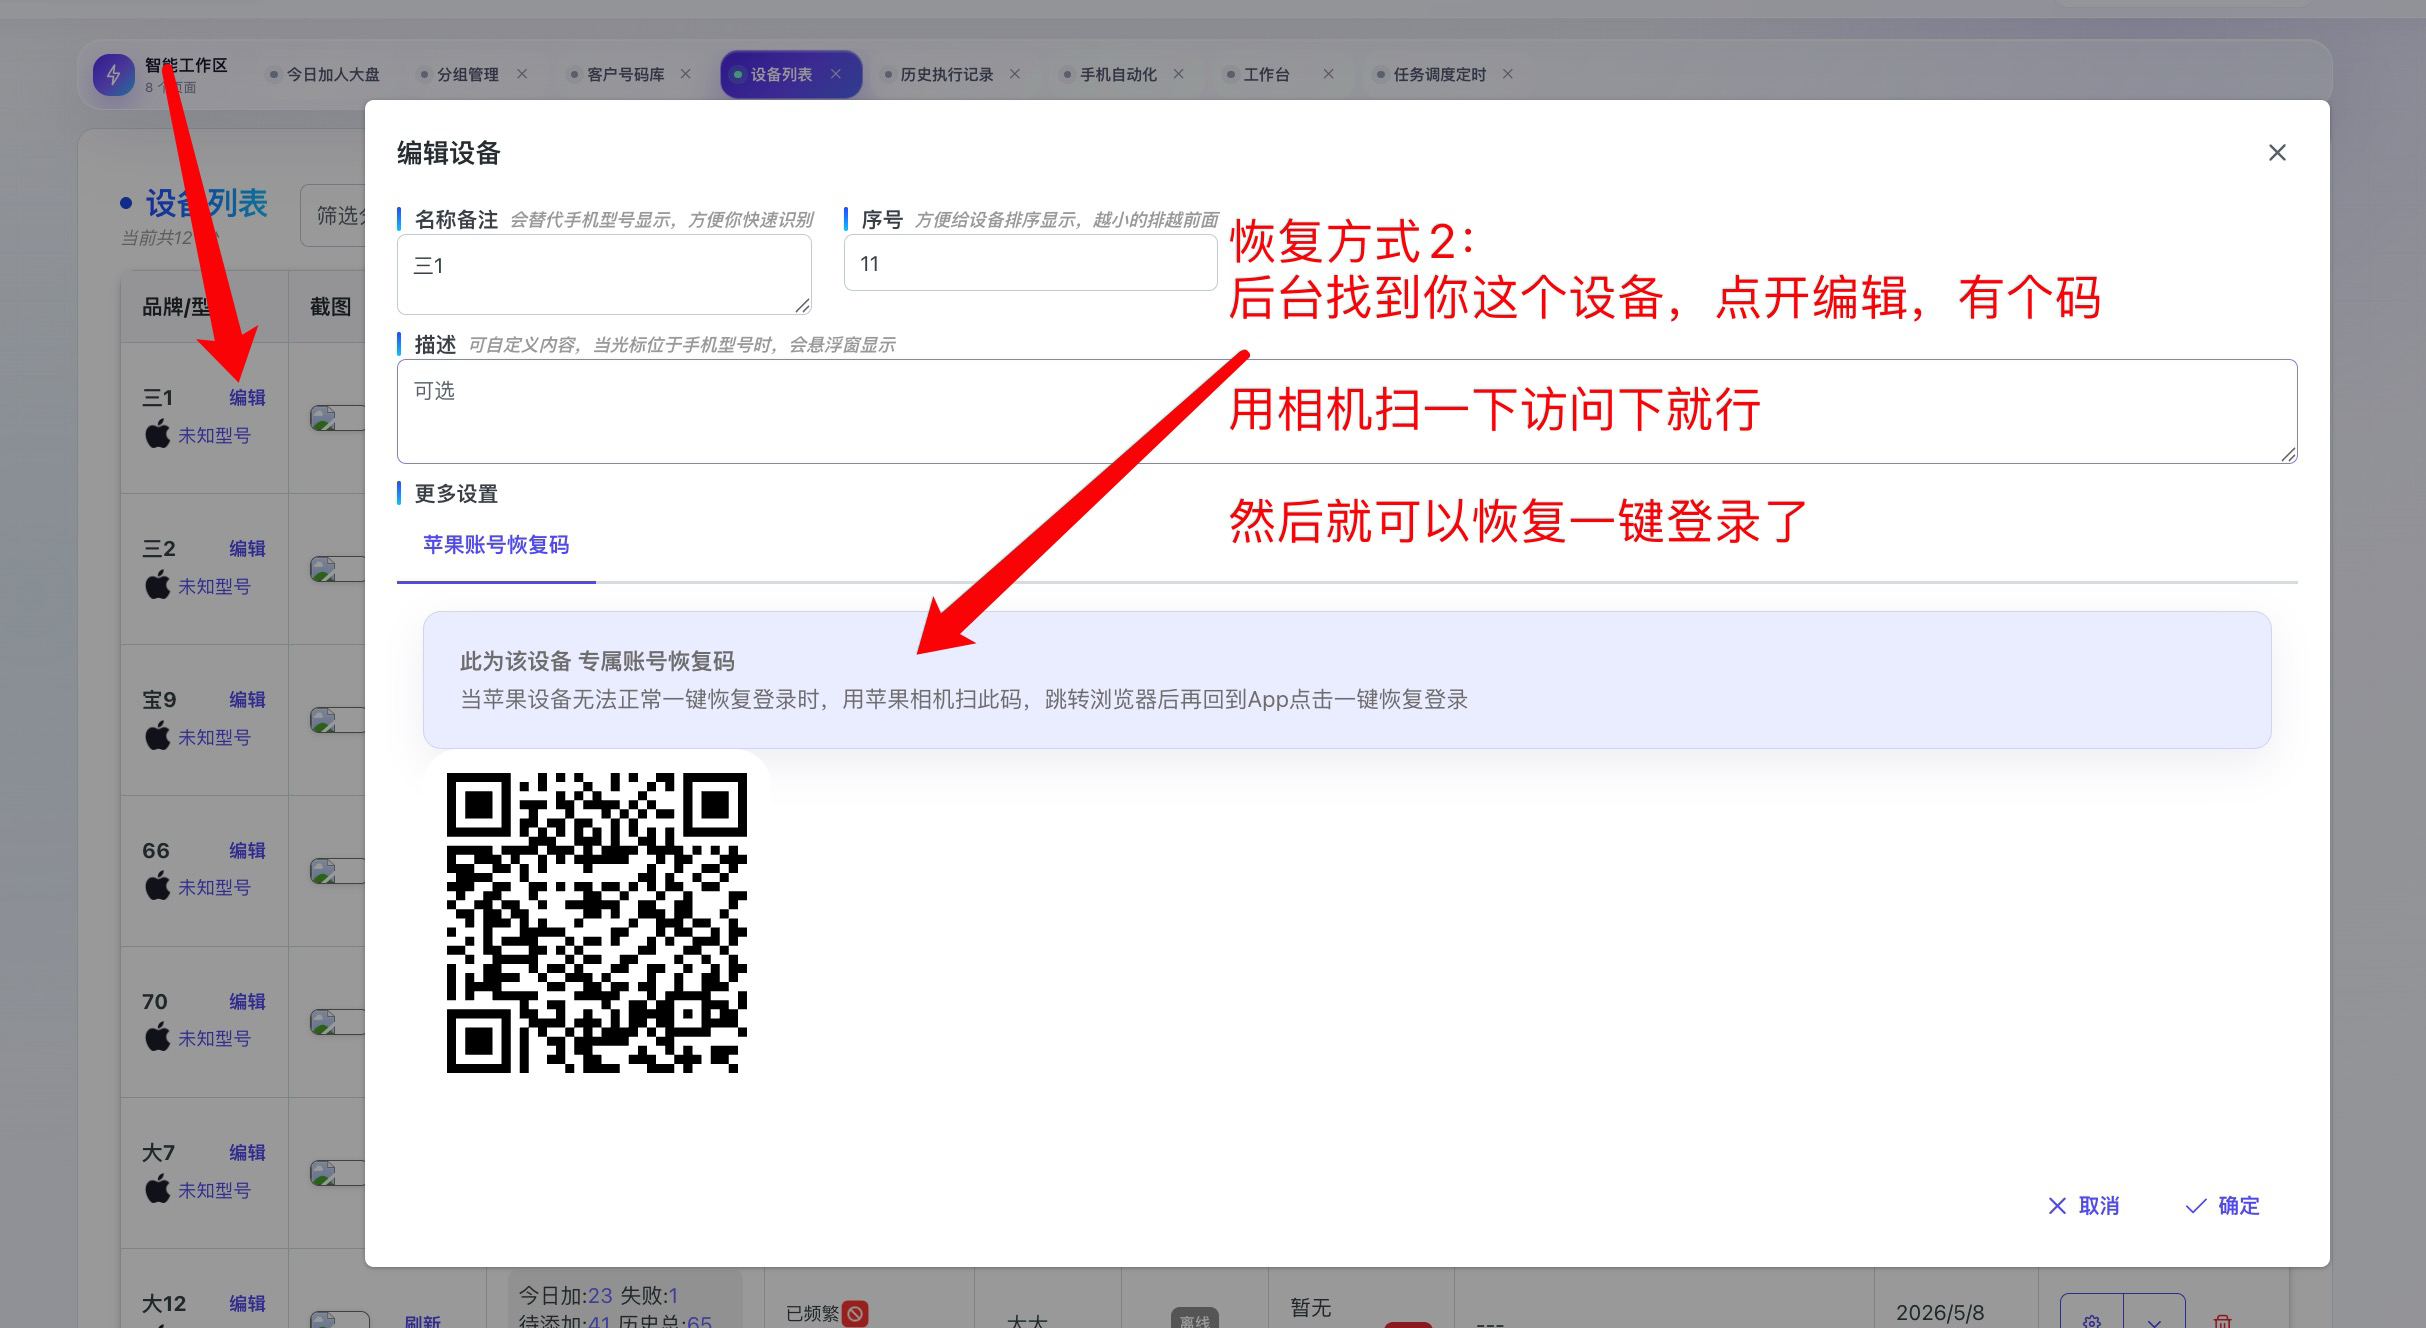Open the 手机自动化 tab
Viewport: 2426px width, 1328px height.
pos(1118,75)
